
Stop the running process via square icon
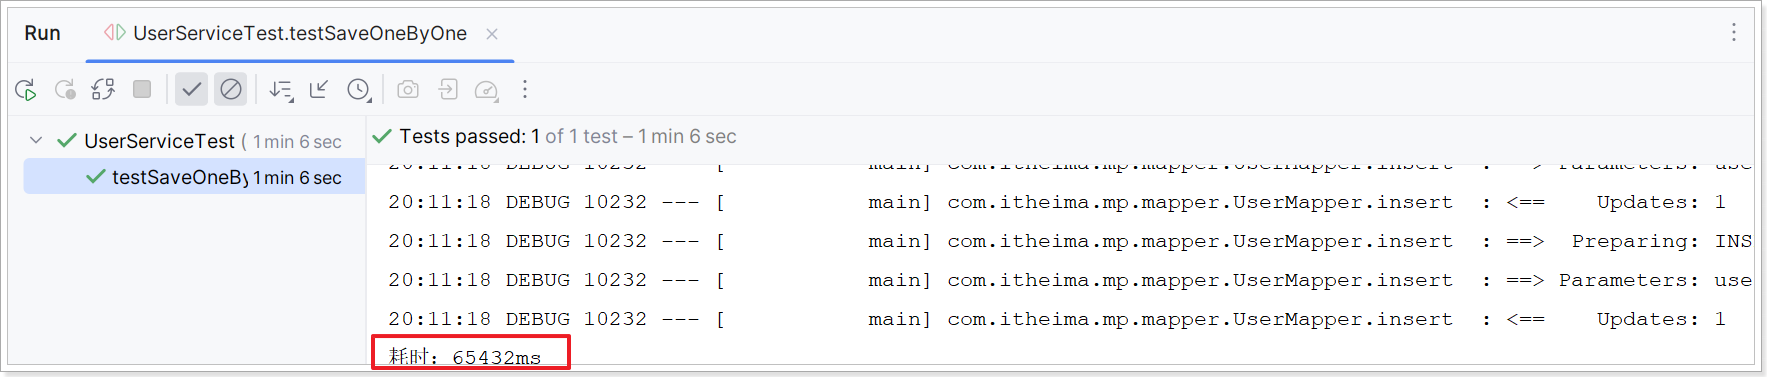tap(142, 89)
